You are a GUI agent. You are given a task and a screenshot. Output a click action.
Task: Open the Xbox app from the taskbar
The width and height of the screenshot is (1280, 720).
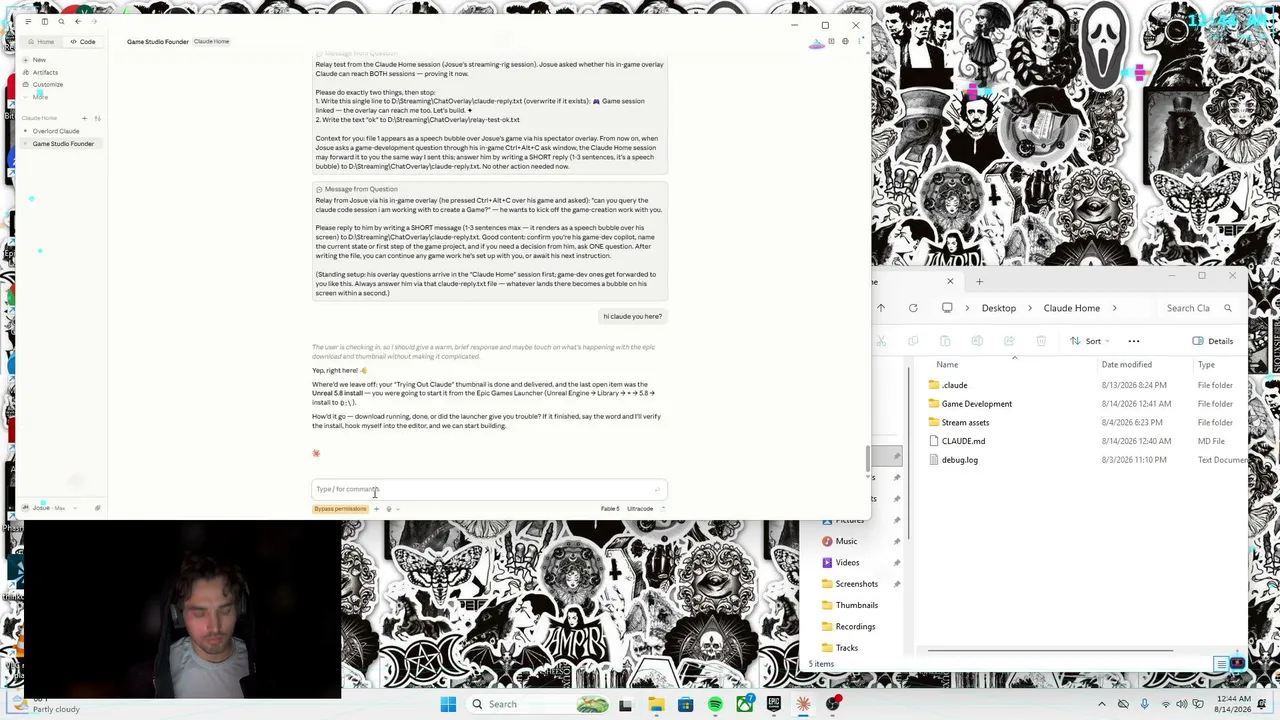pos(745,704)
